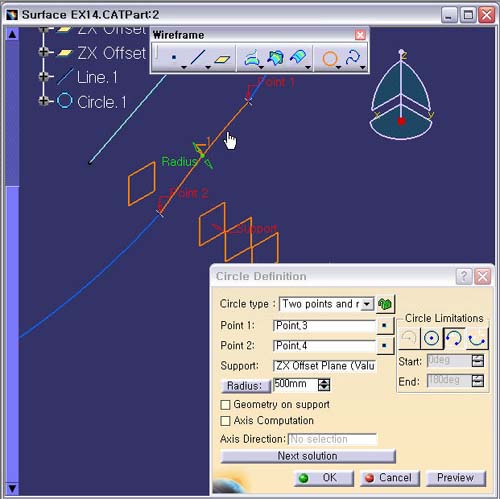Click the Radius value stepper arrows
The width and height of the screenshot is (500, 499).
324,385
